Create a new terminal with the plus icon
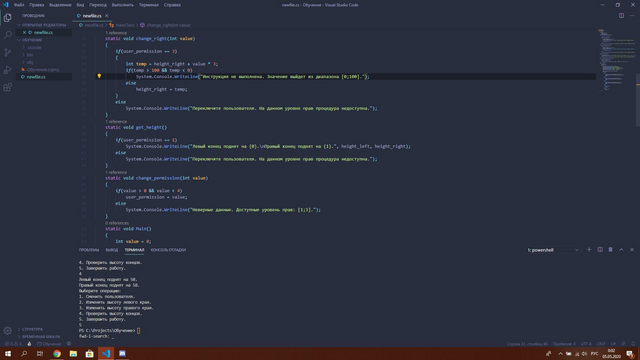The width and height of the screenshot is (640, 360). click(589, 249)
